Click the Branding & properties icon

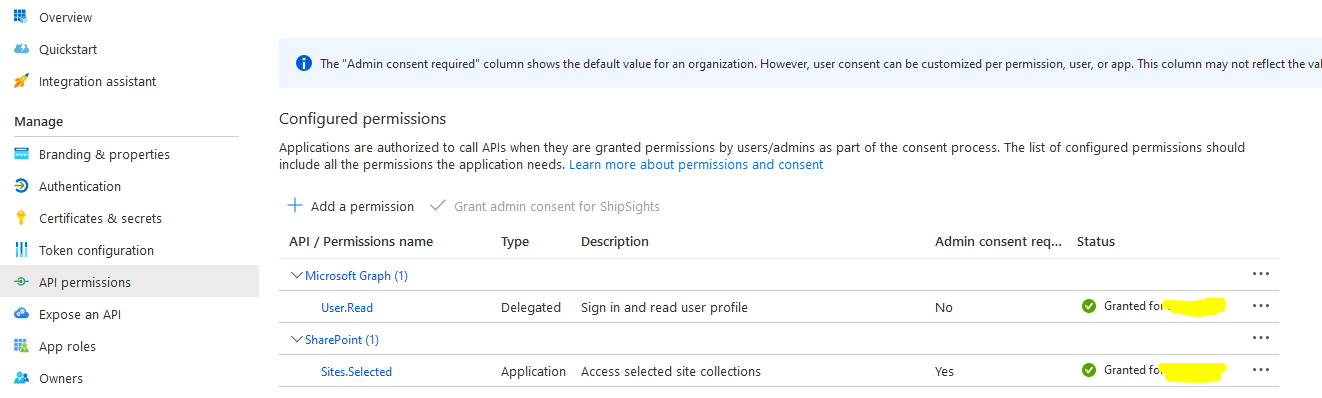click(20, 154)
